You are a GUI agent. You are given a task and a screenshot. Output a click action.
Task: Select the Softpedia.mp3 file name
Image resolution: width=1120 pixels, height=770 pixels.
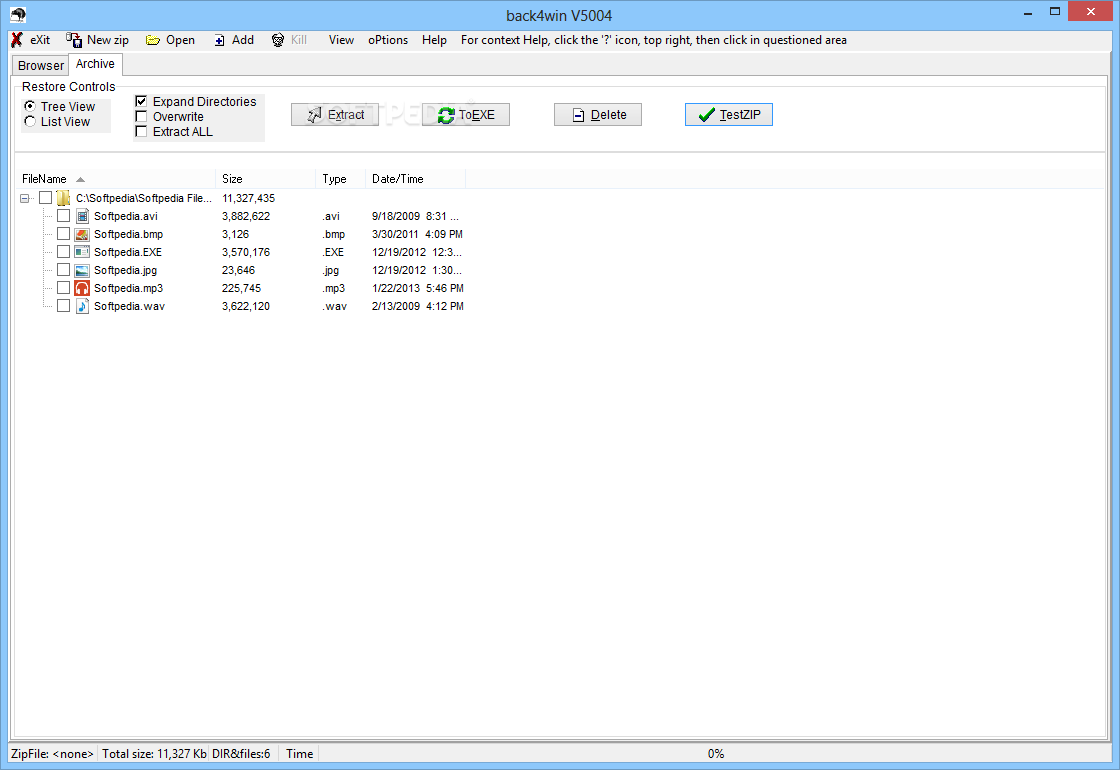tap(129, 288)
